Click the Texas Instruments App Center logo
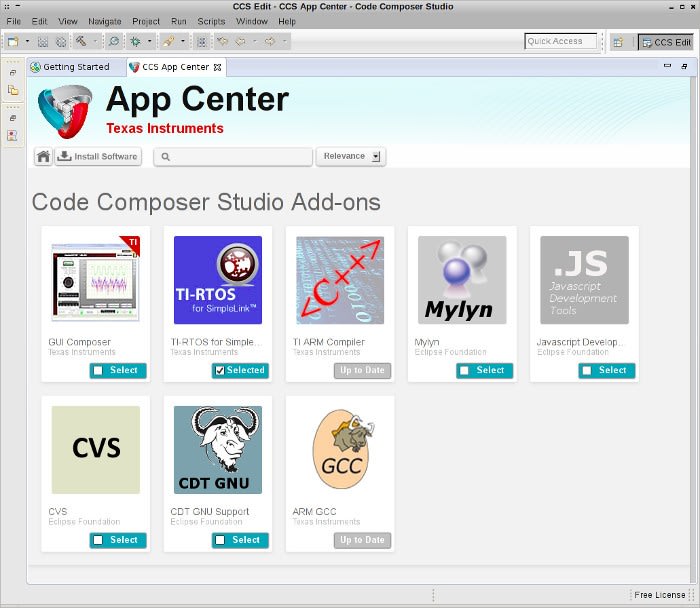The width and height of the screenshot is (700, 608). pyautogui.click(x=65, y=112)
